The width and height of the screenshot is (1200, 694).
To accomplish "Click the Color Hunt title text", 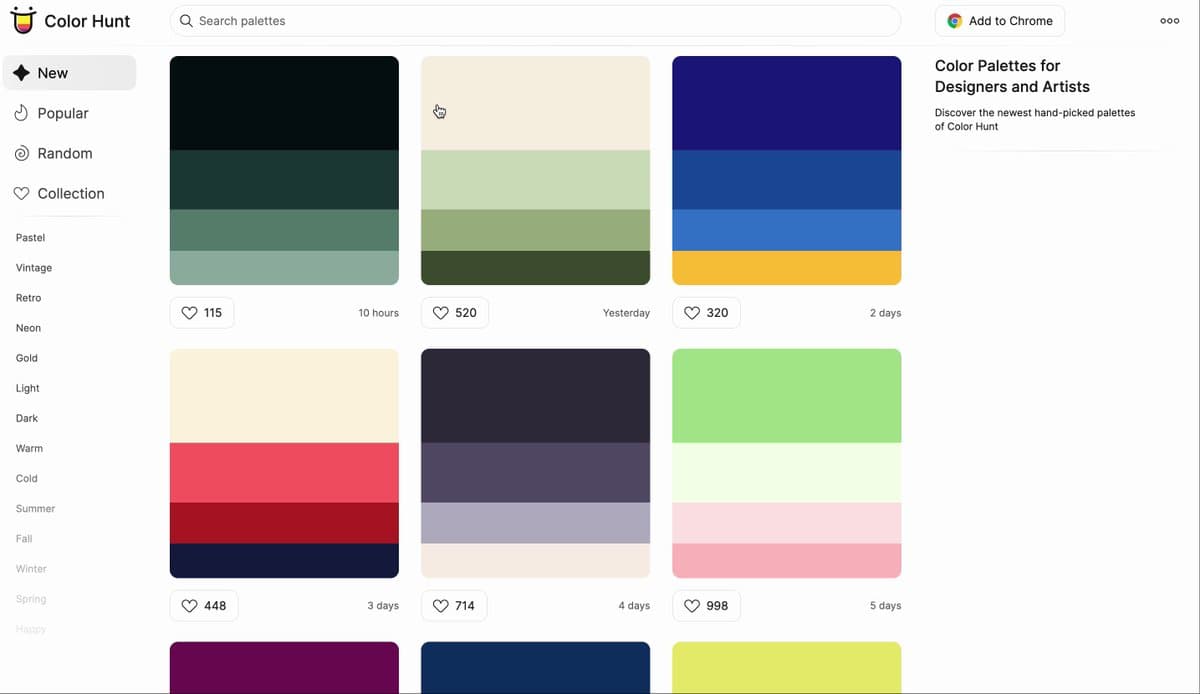I will click(x=87, y=21).
